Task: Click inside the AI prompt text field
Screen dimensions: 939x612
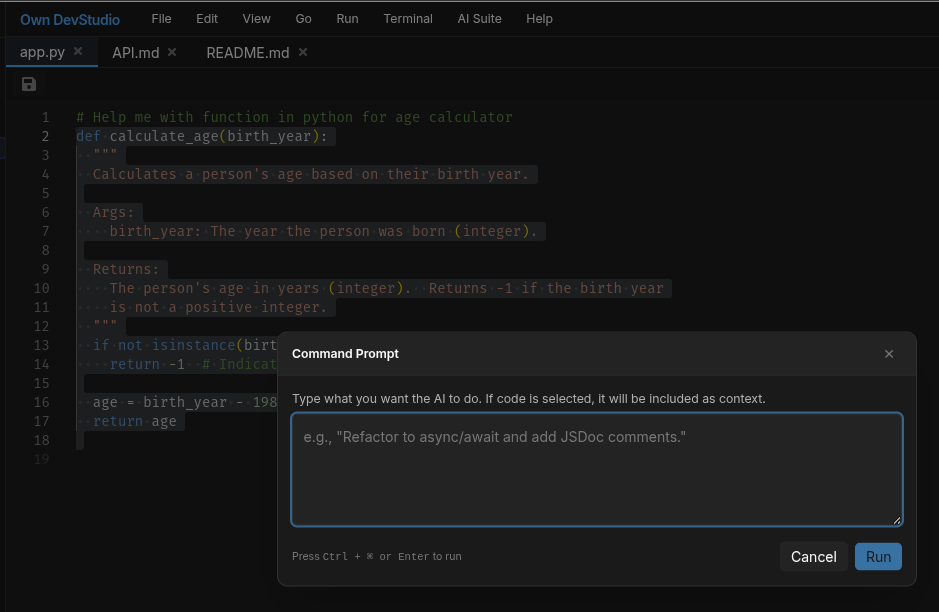Action: click(x=596, y=468)
